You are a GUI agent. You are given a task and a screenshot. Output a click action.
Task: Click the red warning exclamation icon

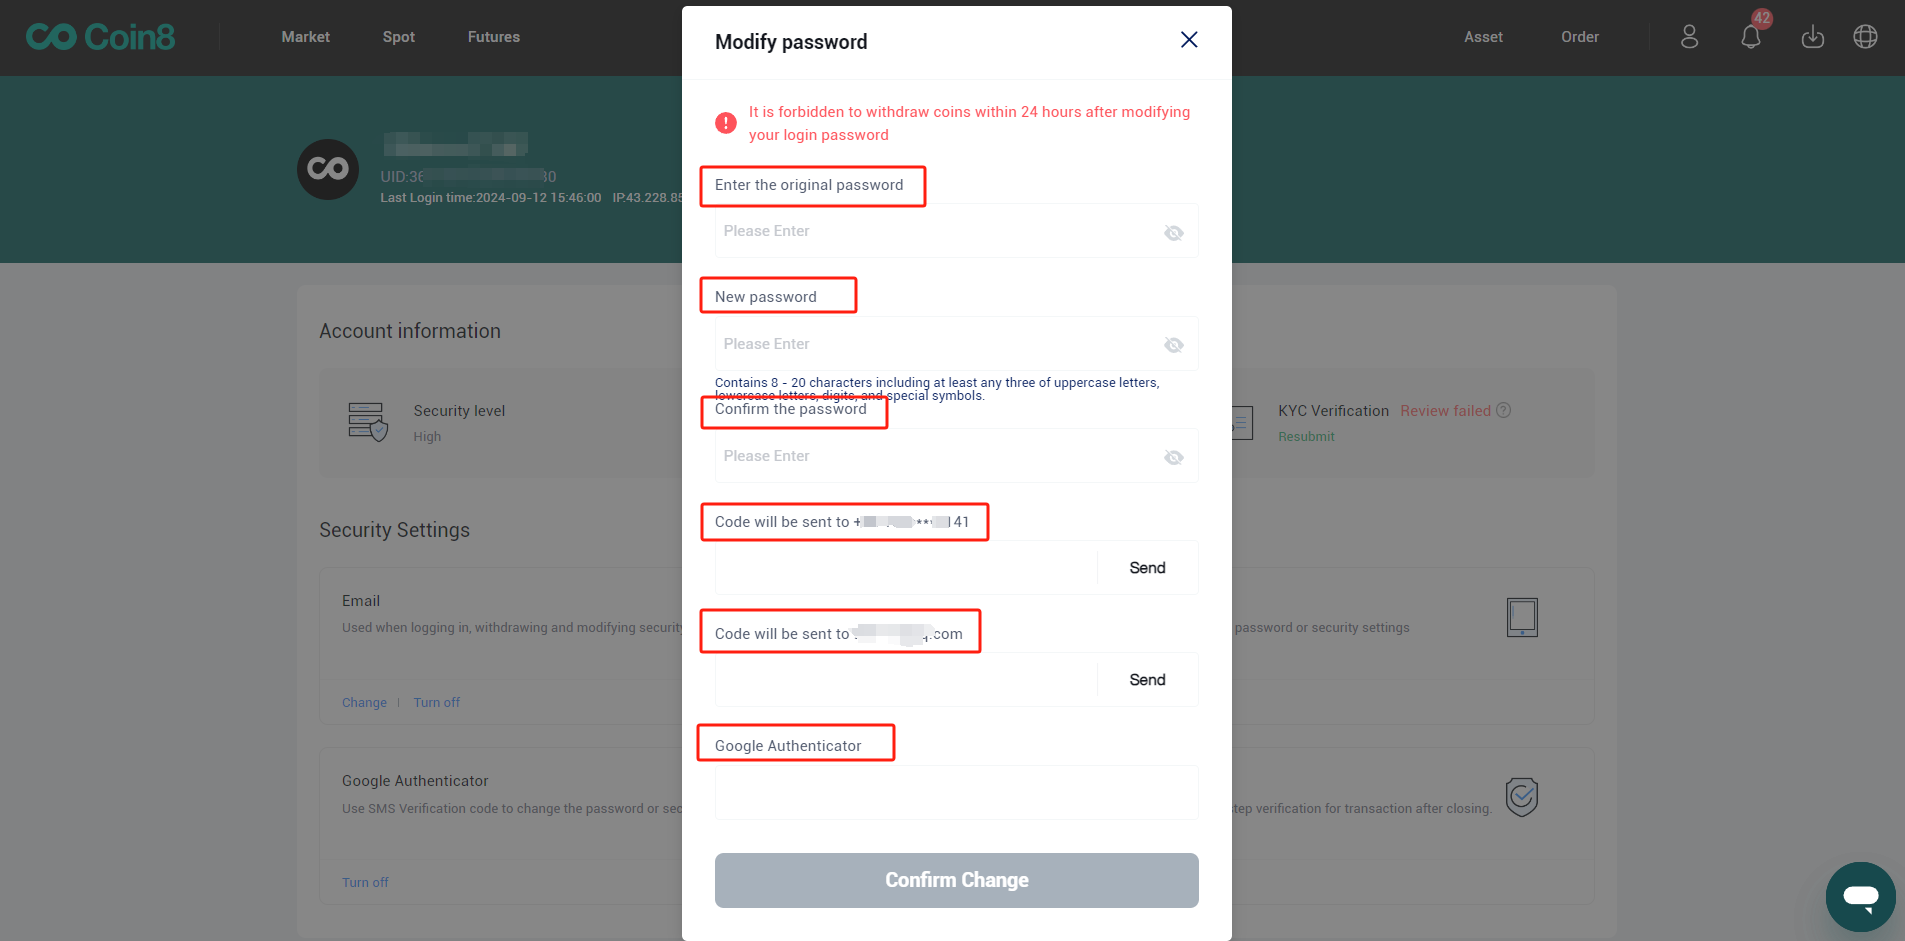[726, 123]
